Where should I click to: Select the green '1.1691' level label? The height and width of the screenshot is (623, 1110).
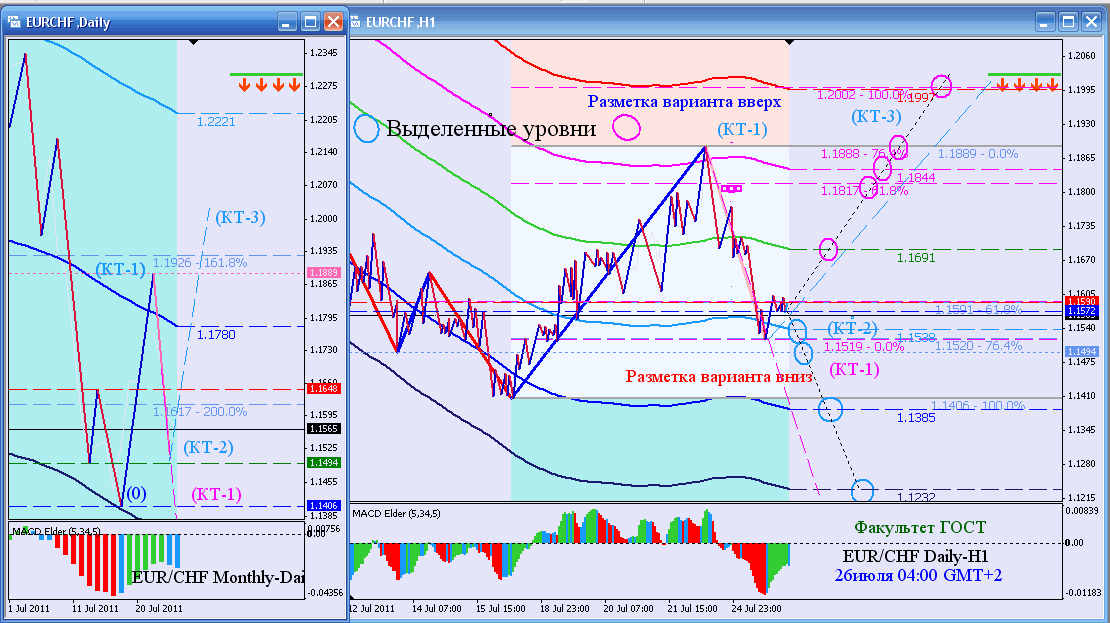(x=916, y=258)
